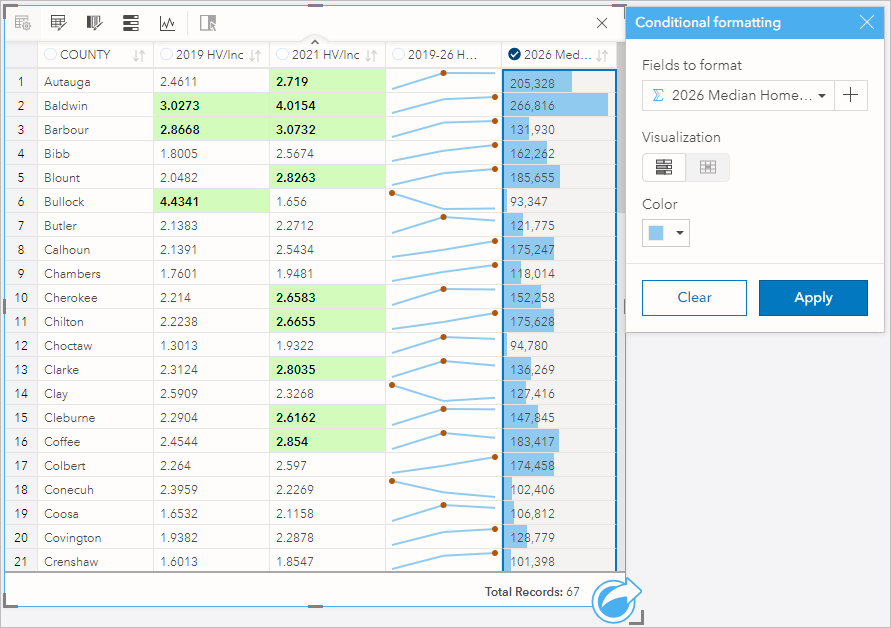The width and height of the screenshot is (891, 628).
Task: Add sparklines with the chart toolbar icon
Action: click(165, 22)
